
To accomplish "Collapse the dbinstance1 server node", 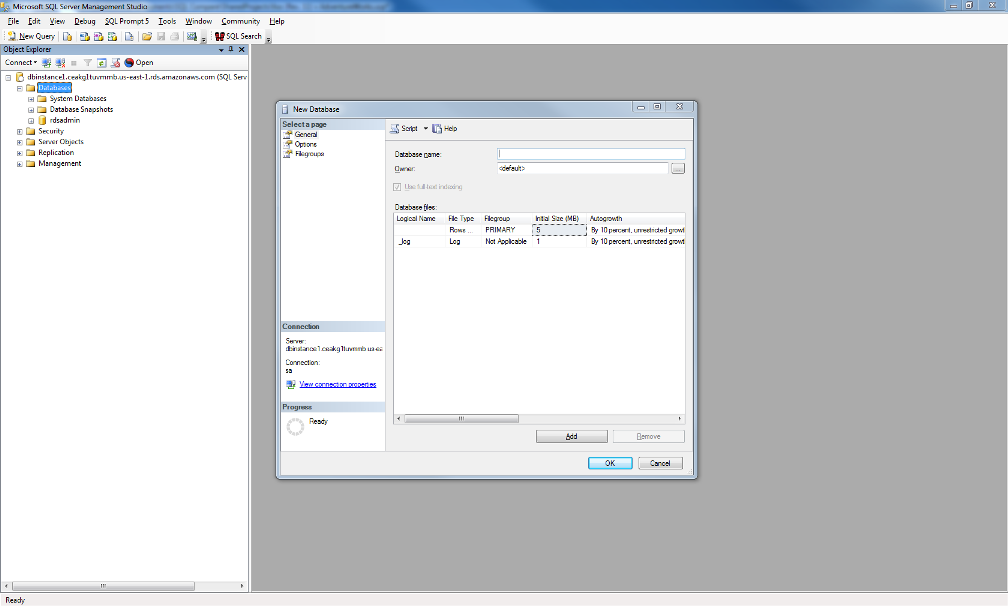I will coord(8,77).
